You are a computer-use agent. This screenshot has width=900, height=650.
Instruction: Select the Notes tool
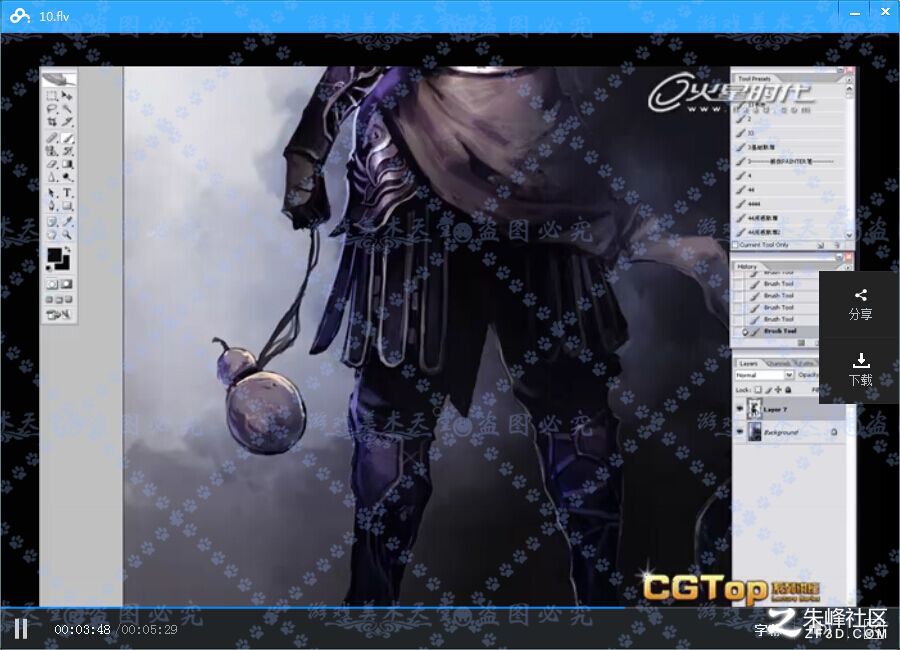point(52,222)
